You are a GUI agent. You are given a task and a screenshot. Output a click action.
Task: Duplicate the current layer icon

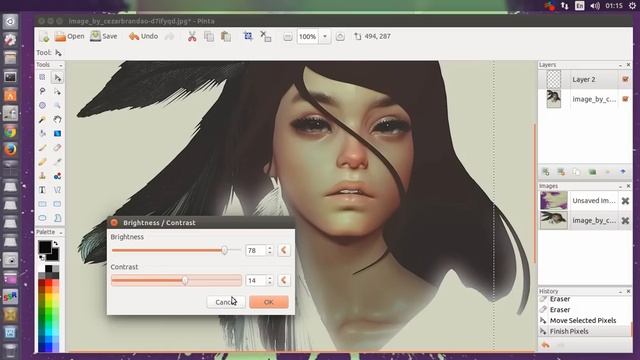577,172
